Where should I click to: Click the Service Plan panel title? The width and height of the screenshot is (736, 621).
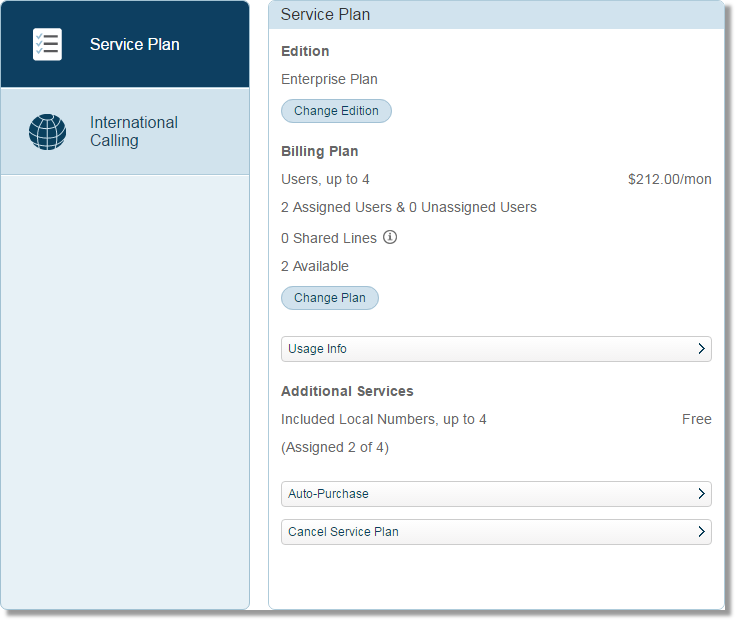point(325,15)
